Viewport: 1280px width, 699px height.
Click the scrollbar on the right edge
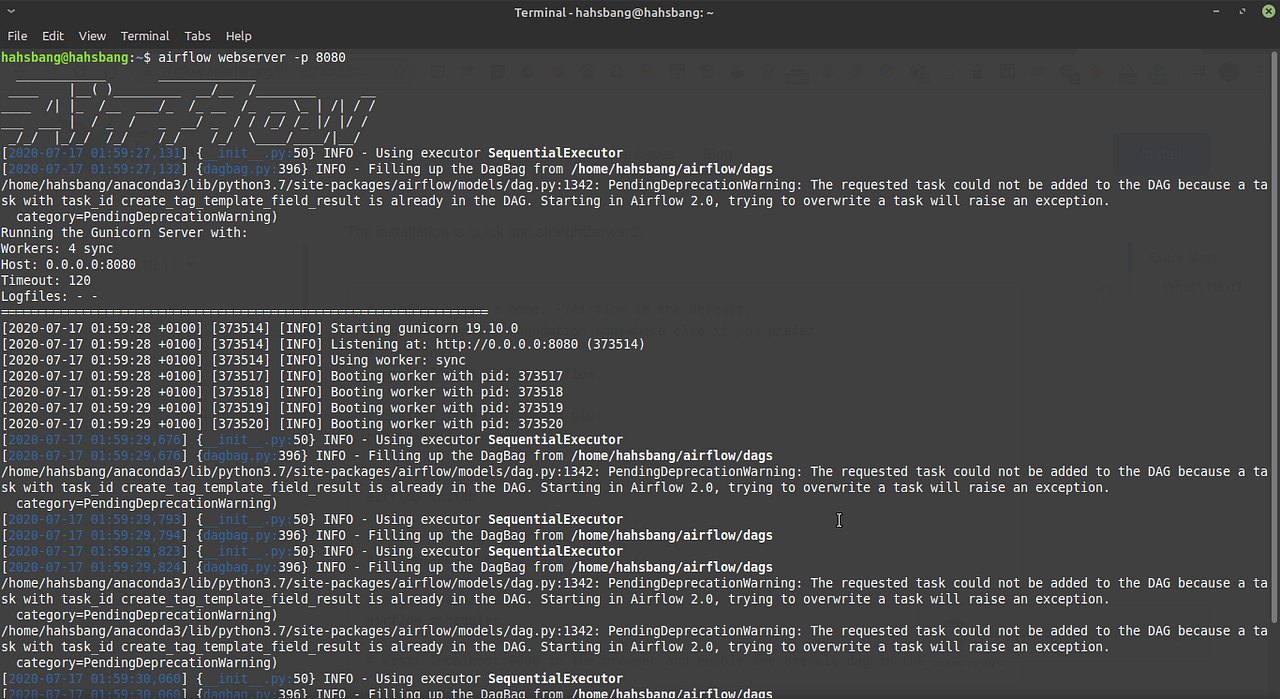1275,350
